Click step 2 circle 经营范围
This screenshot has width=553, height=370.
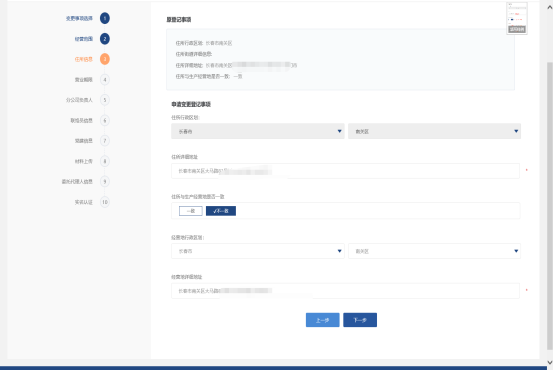pos(105,39)
